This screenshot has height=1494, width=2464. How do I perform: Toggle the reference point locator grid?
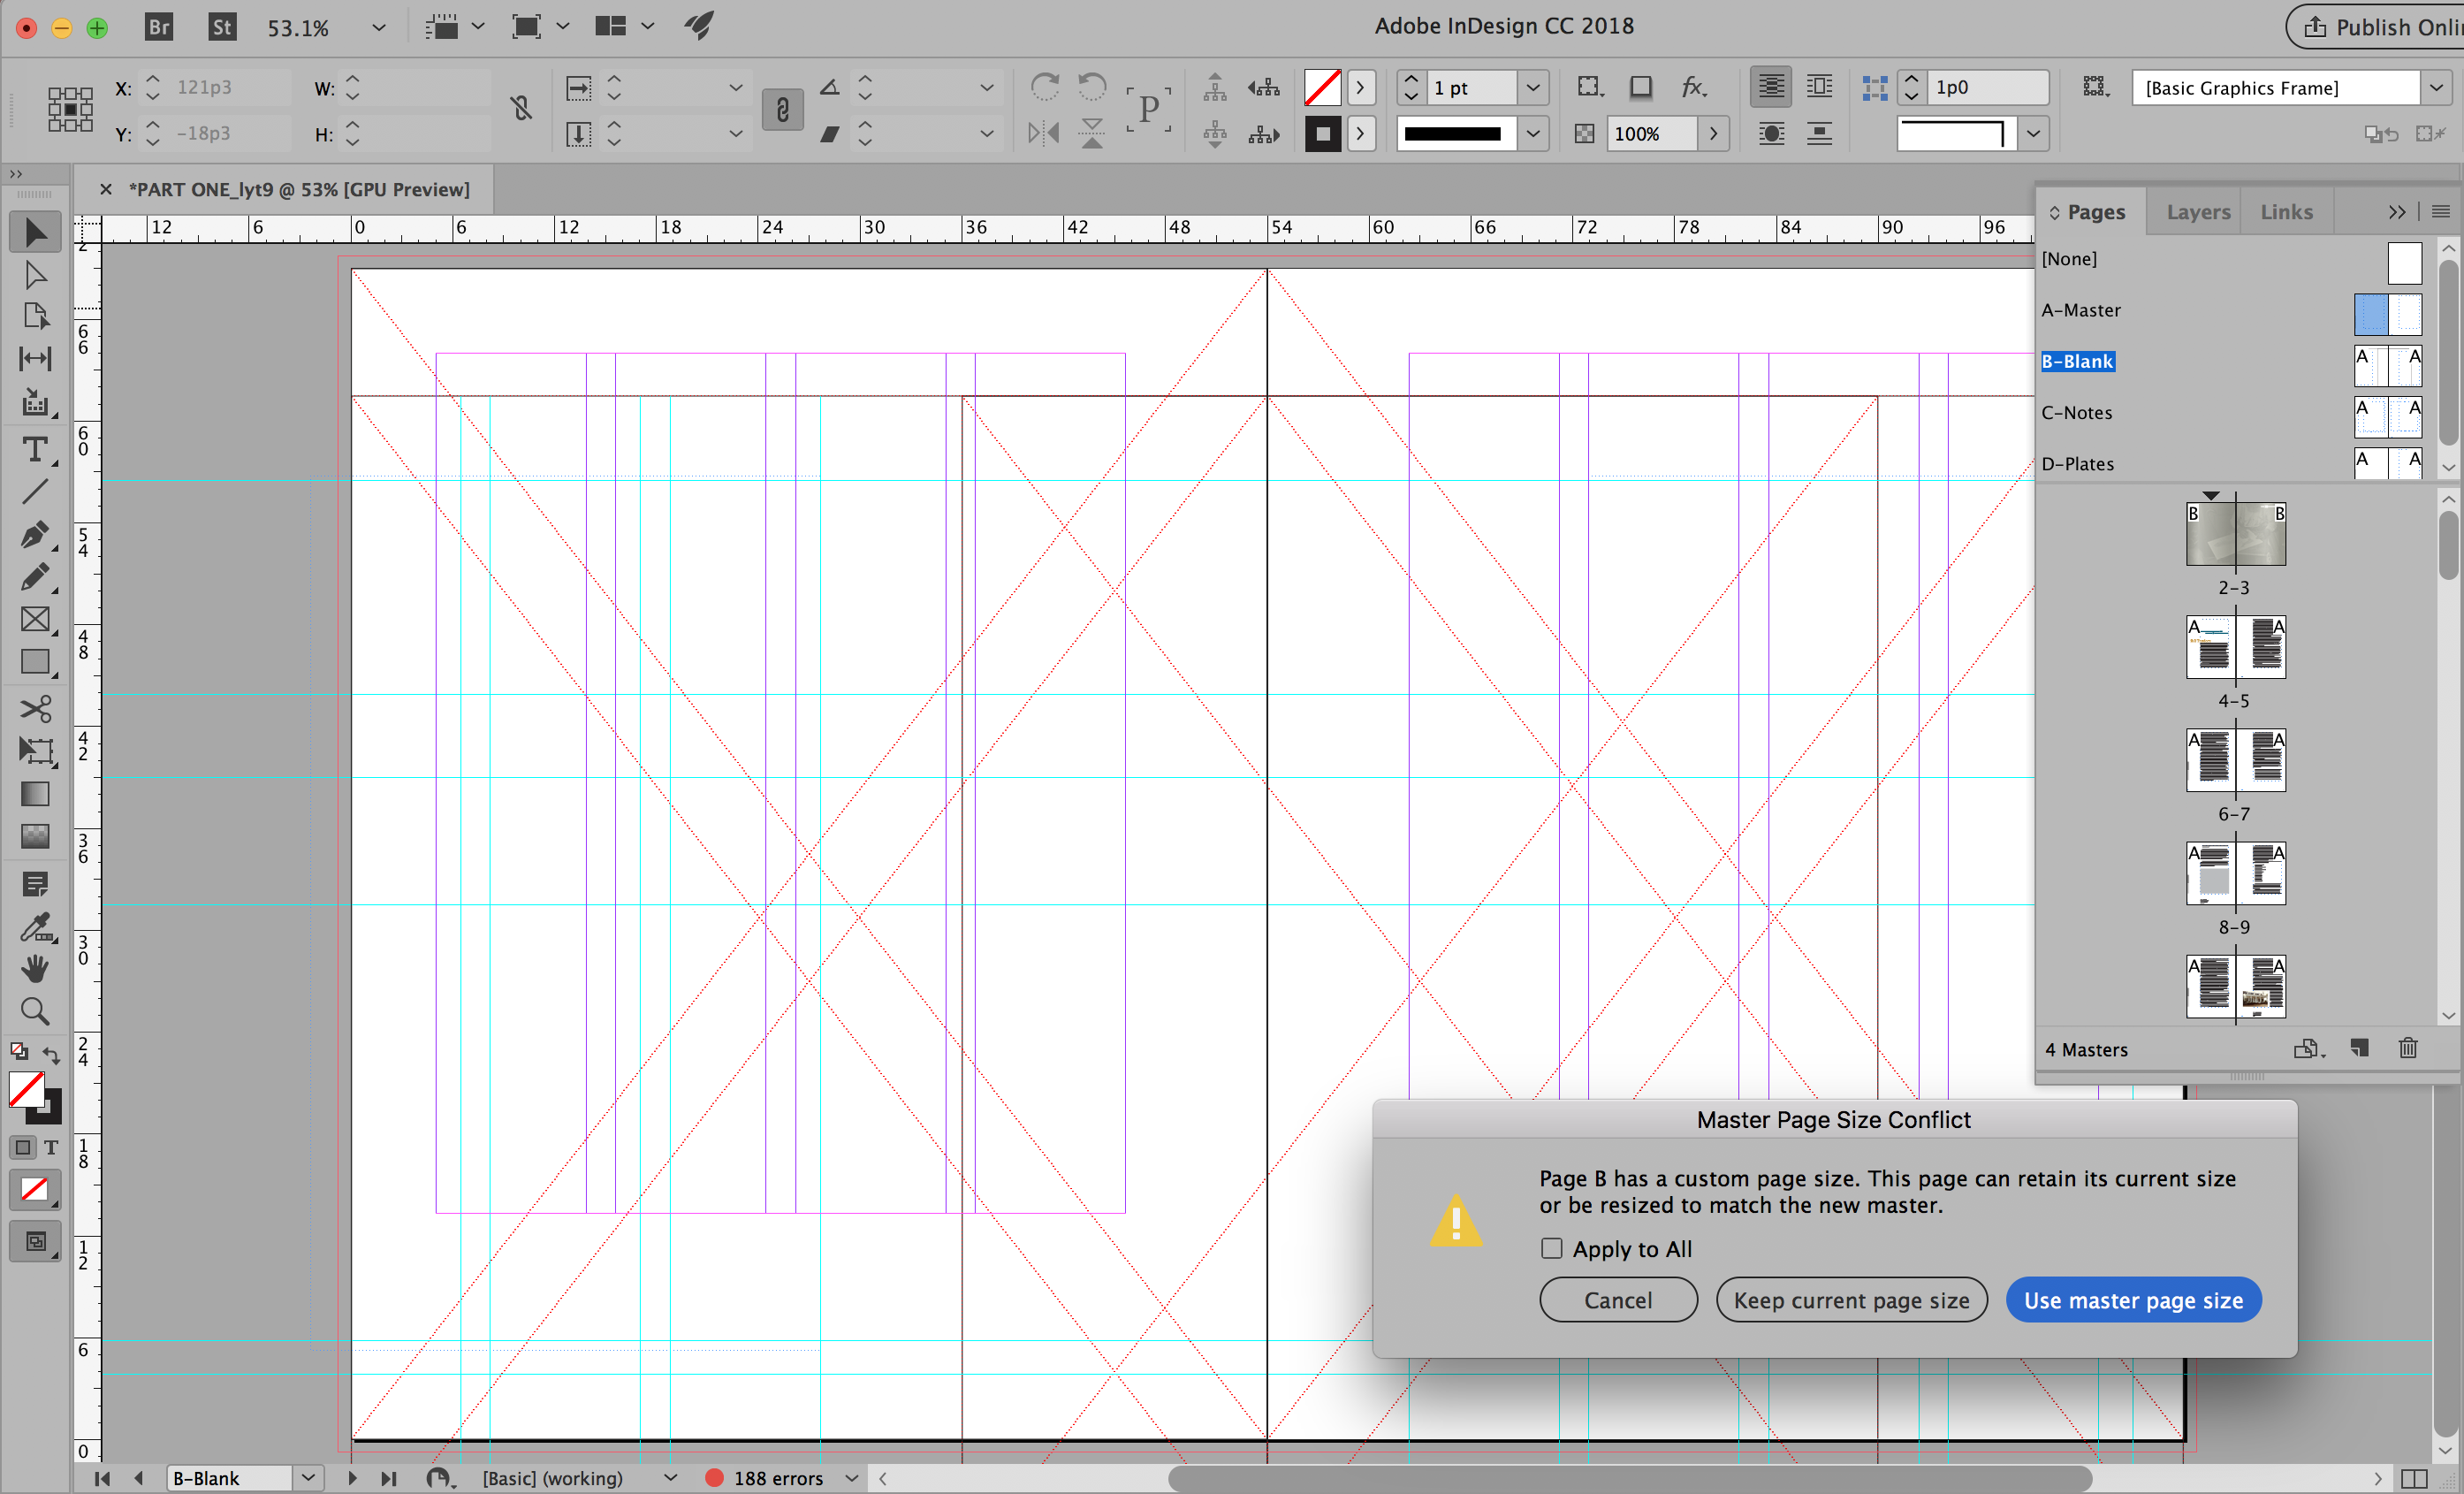coord(70,109)
